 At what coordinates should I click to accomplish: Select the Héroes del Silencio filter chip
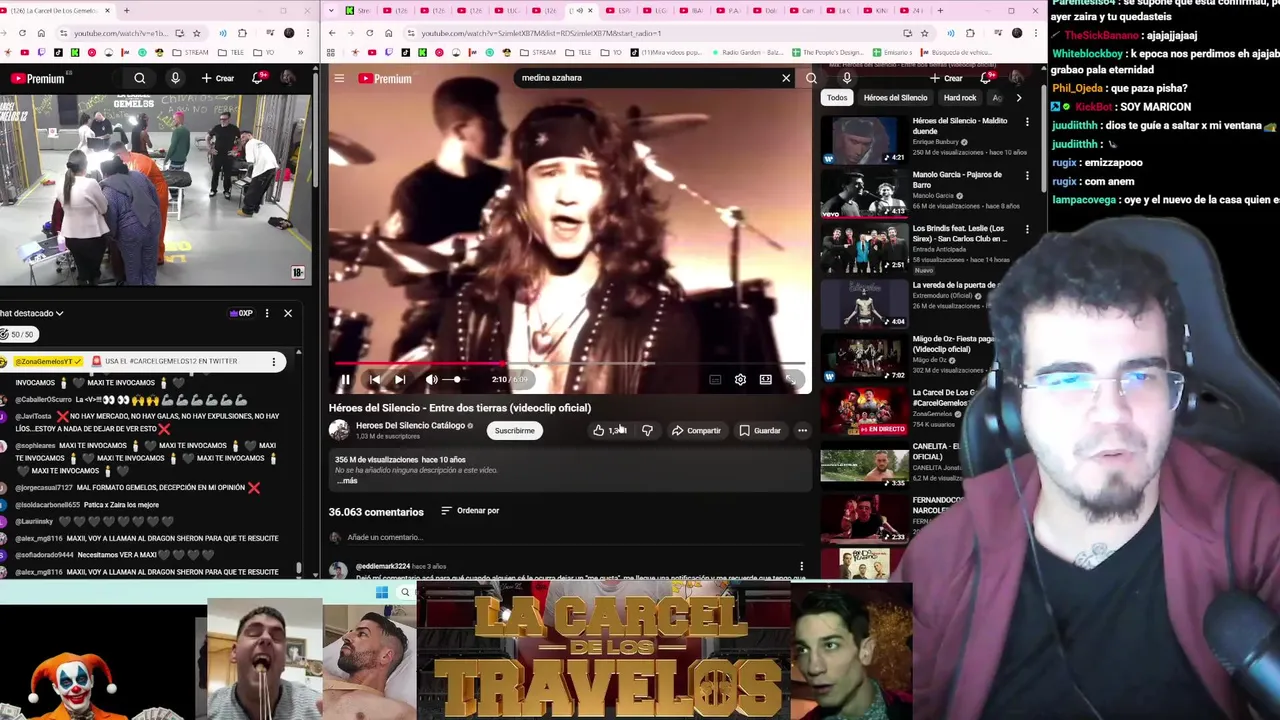coord(895,98)
